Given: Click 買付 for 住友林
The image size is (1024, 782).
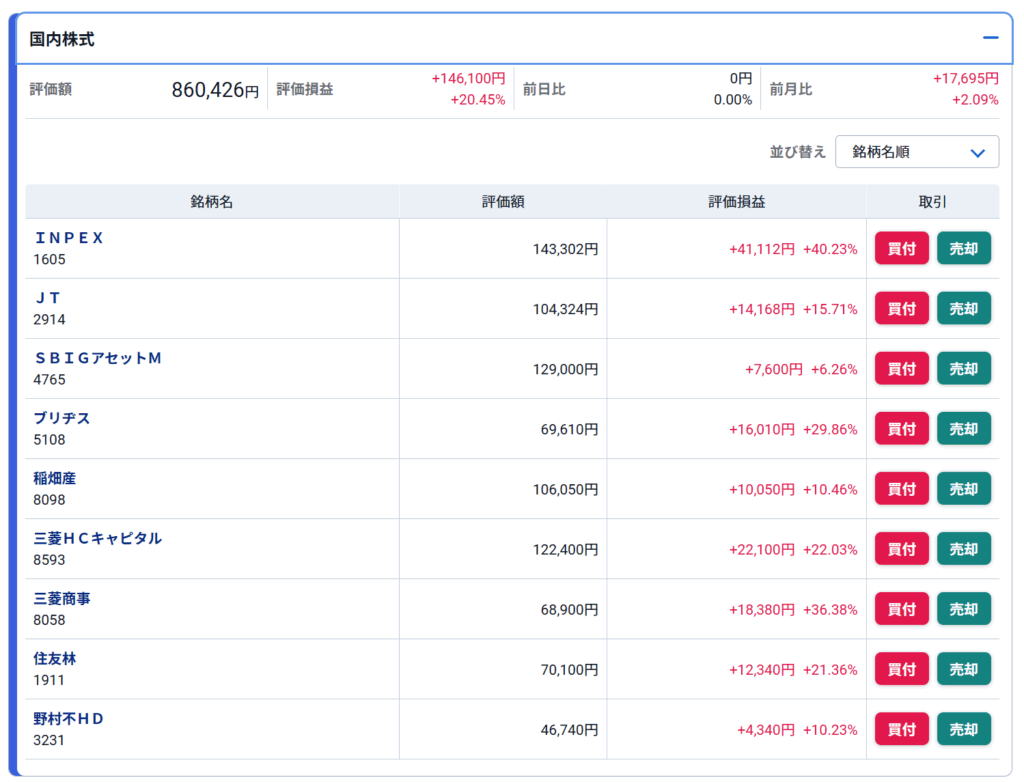Looking at the screenshot, I should pyautogui.click(x=901, y=669).
